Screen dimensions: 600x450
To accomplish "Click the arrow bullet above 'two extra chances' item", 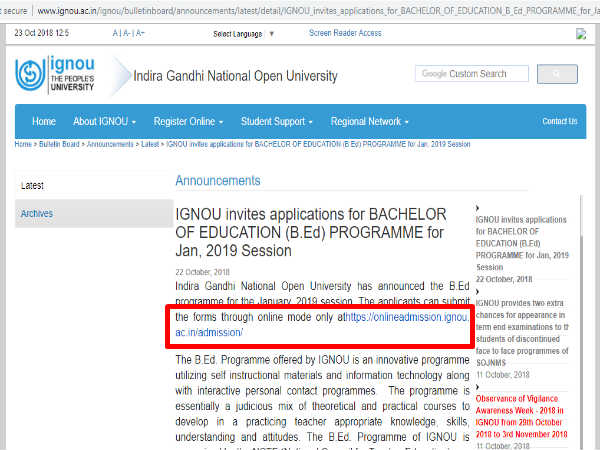I will 477,292.
